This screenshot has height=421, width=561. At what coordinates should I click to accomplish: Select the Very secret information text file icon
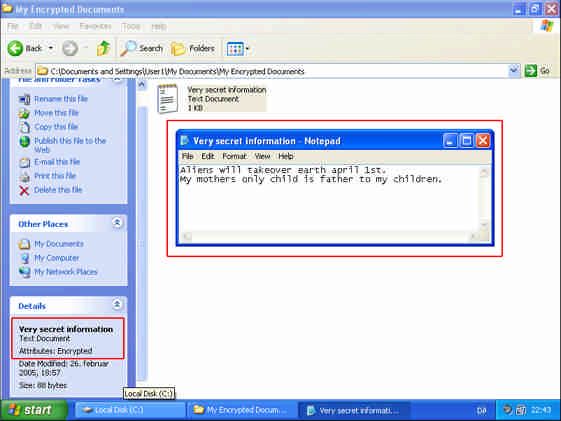tap(167, 99)
